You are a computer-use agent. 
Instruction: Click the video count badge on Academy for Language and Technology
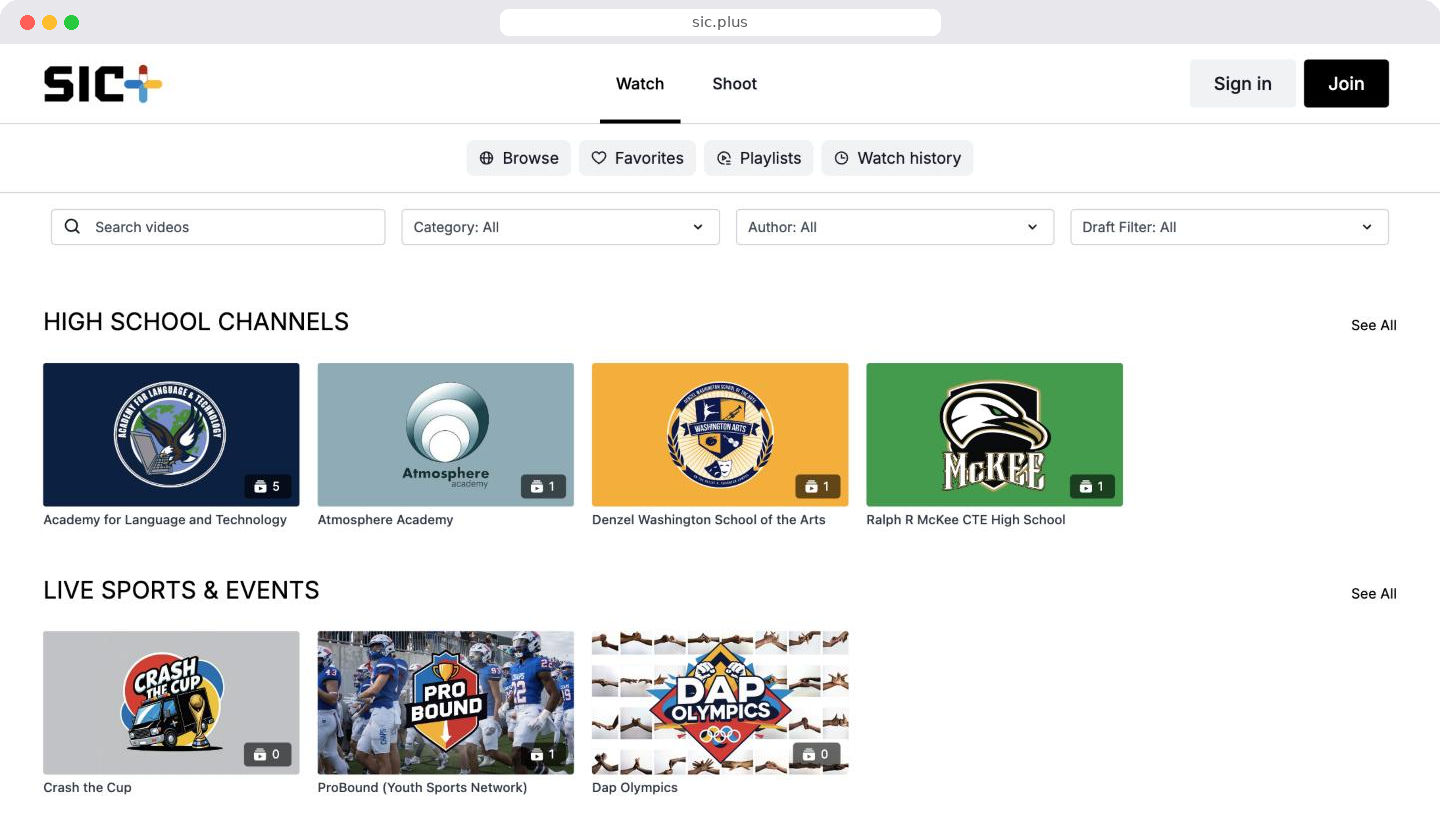[268, 487]
